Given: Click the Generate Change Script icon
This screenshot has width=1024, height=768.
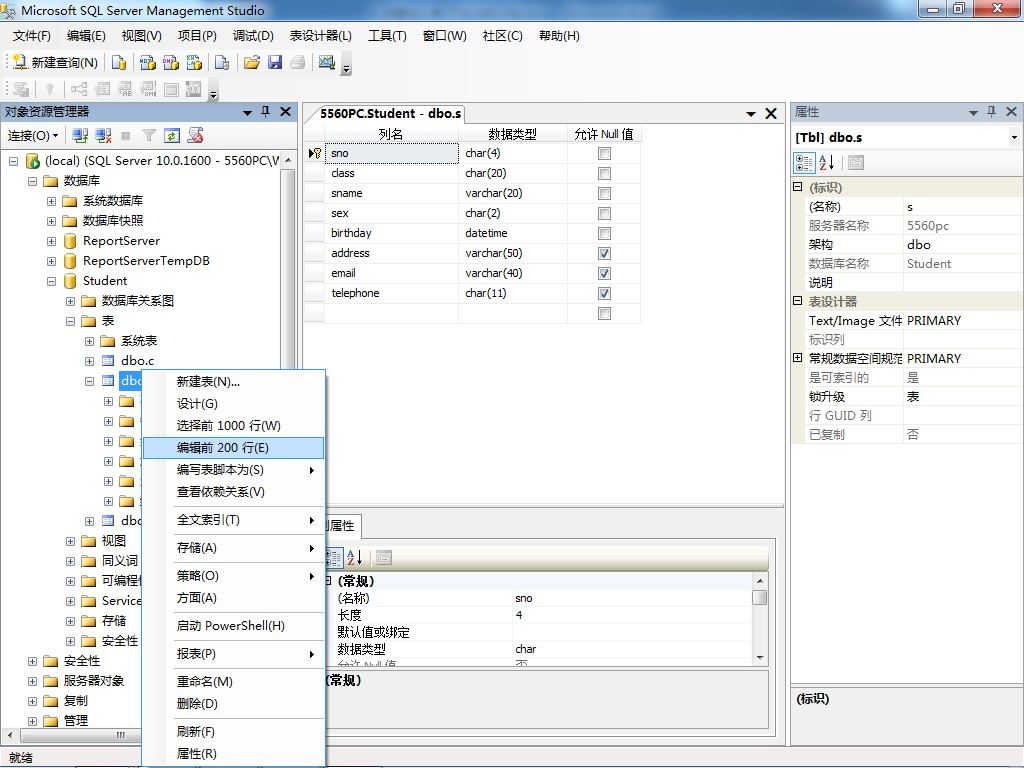Looking at the screenshot, I should click(21, 89).
